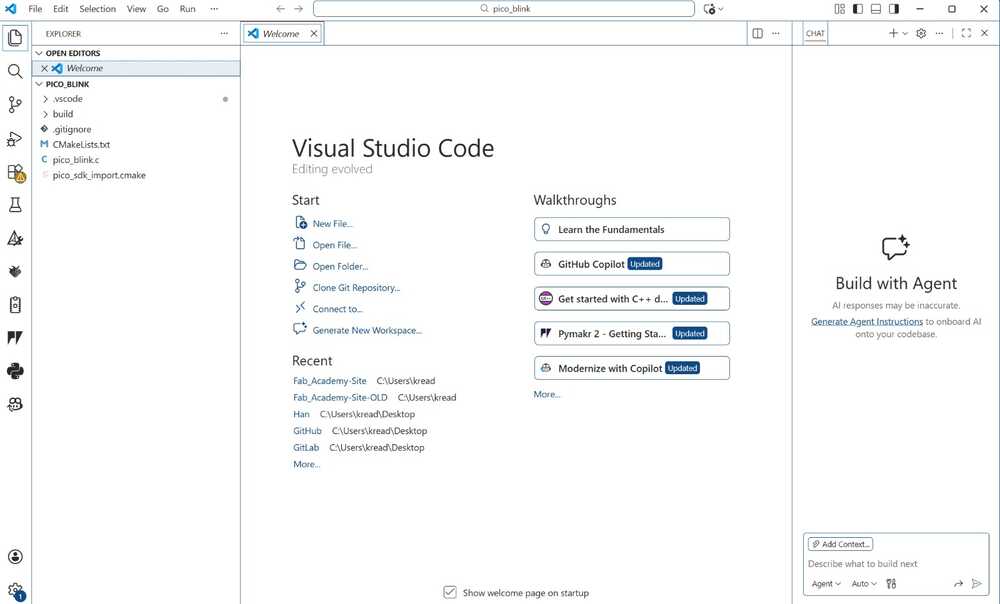Screen dimensions: 1000x604
Task: Select the Python extension icon in the sidebar
Action: tap(15, 371)
